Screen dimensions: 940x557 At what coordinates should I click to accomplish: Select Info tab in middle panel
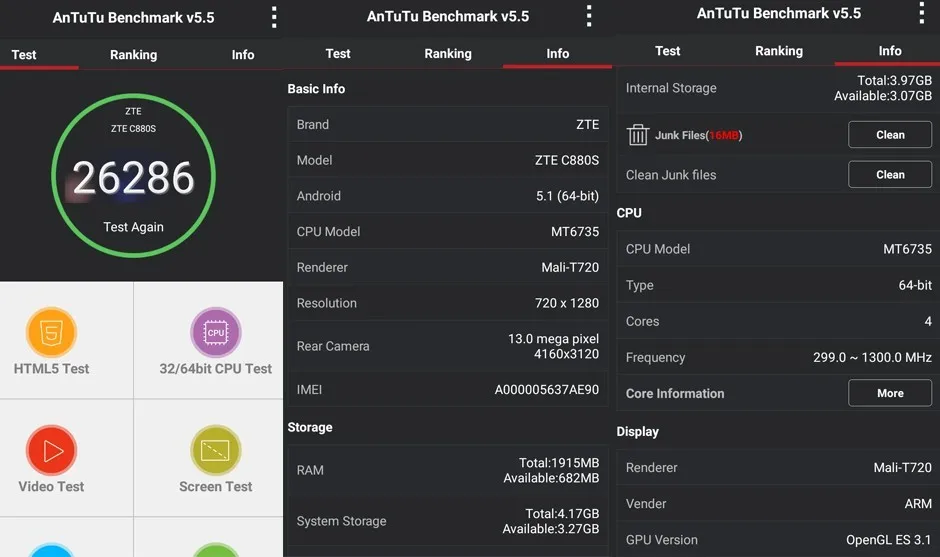tap(558, 53)
